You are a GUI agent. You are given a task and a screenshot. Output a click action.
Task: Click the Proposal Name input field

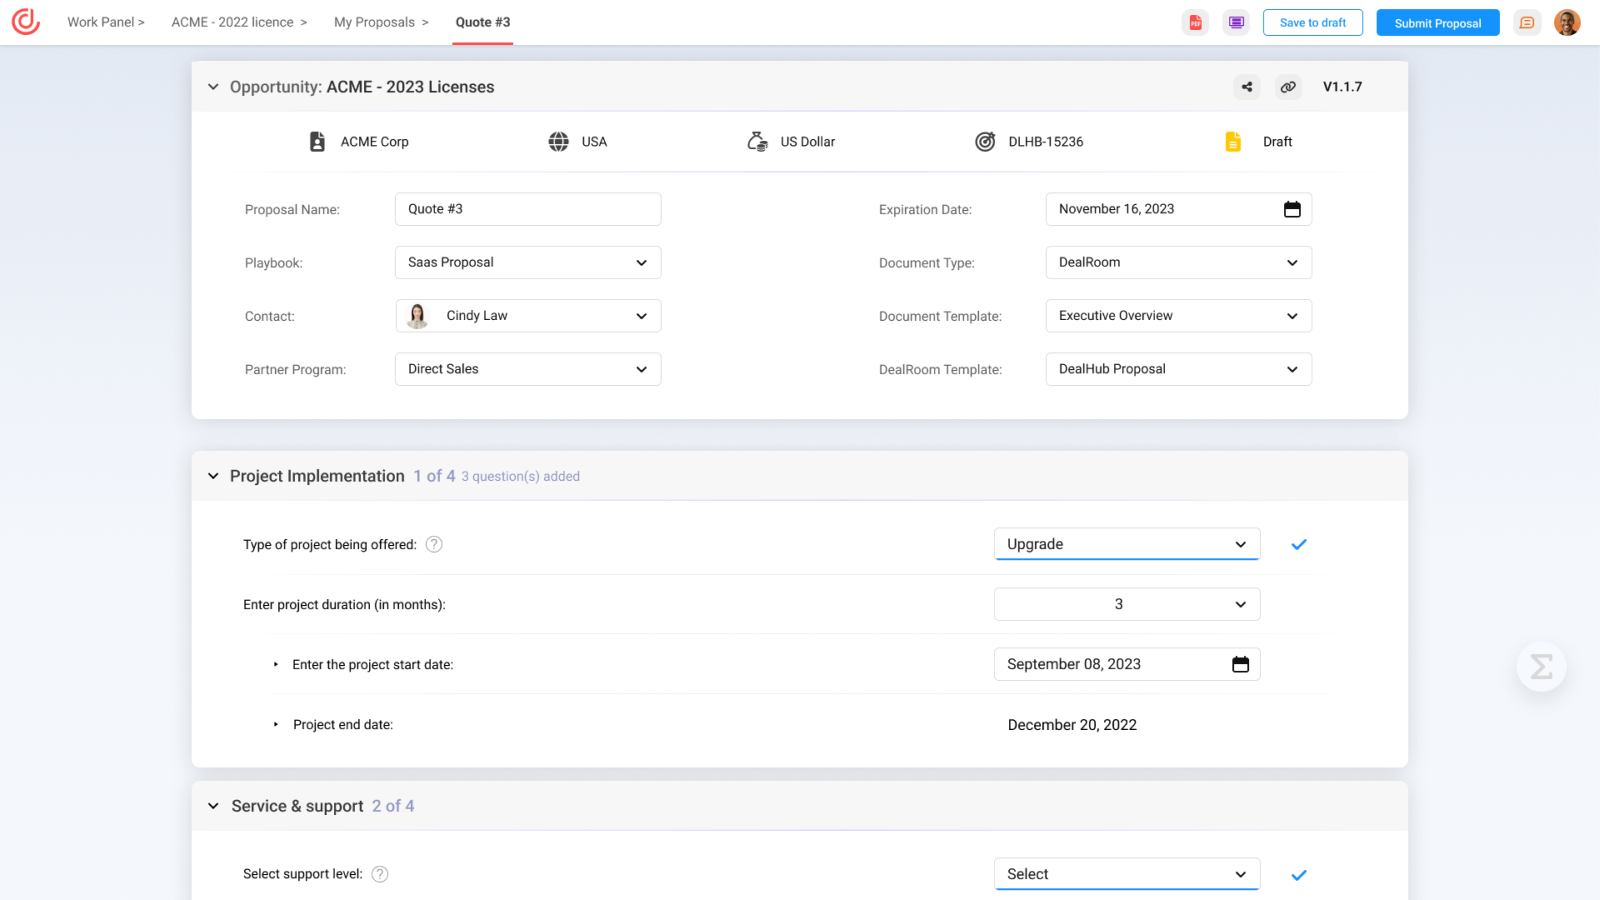point(527,209)
